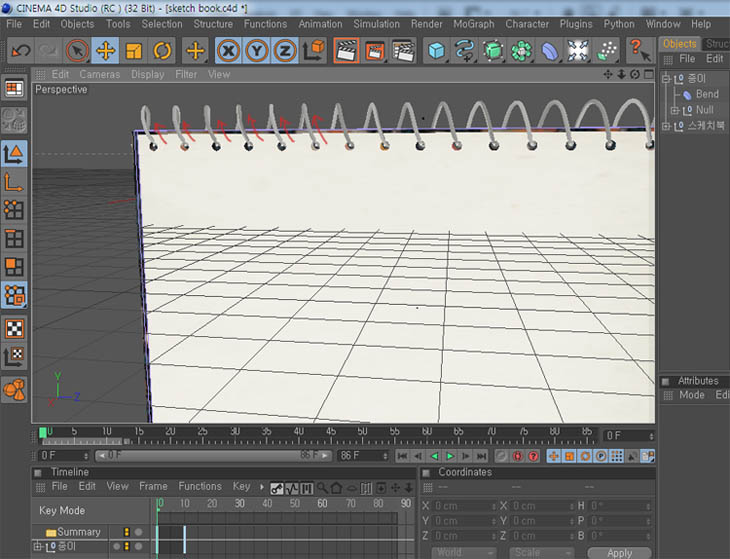Open the World coordinate mode dropdown

click(x=464, y=552)
